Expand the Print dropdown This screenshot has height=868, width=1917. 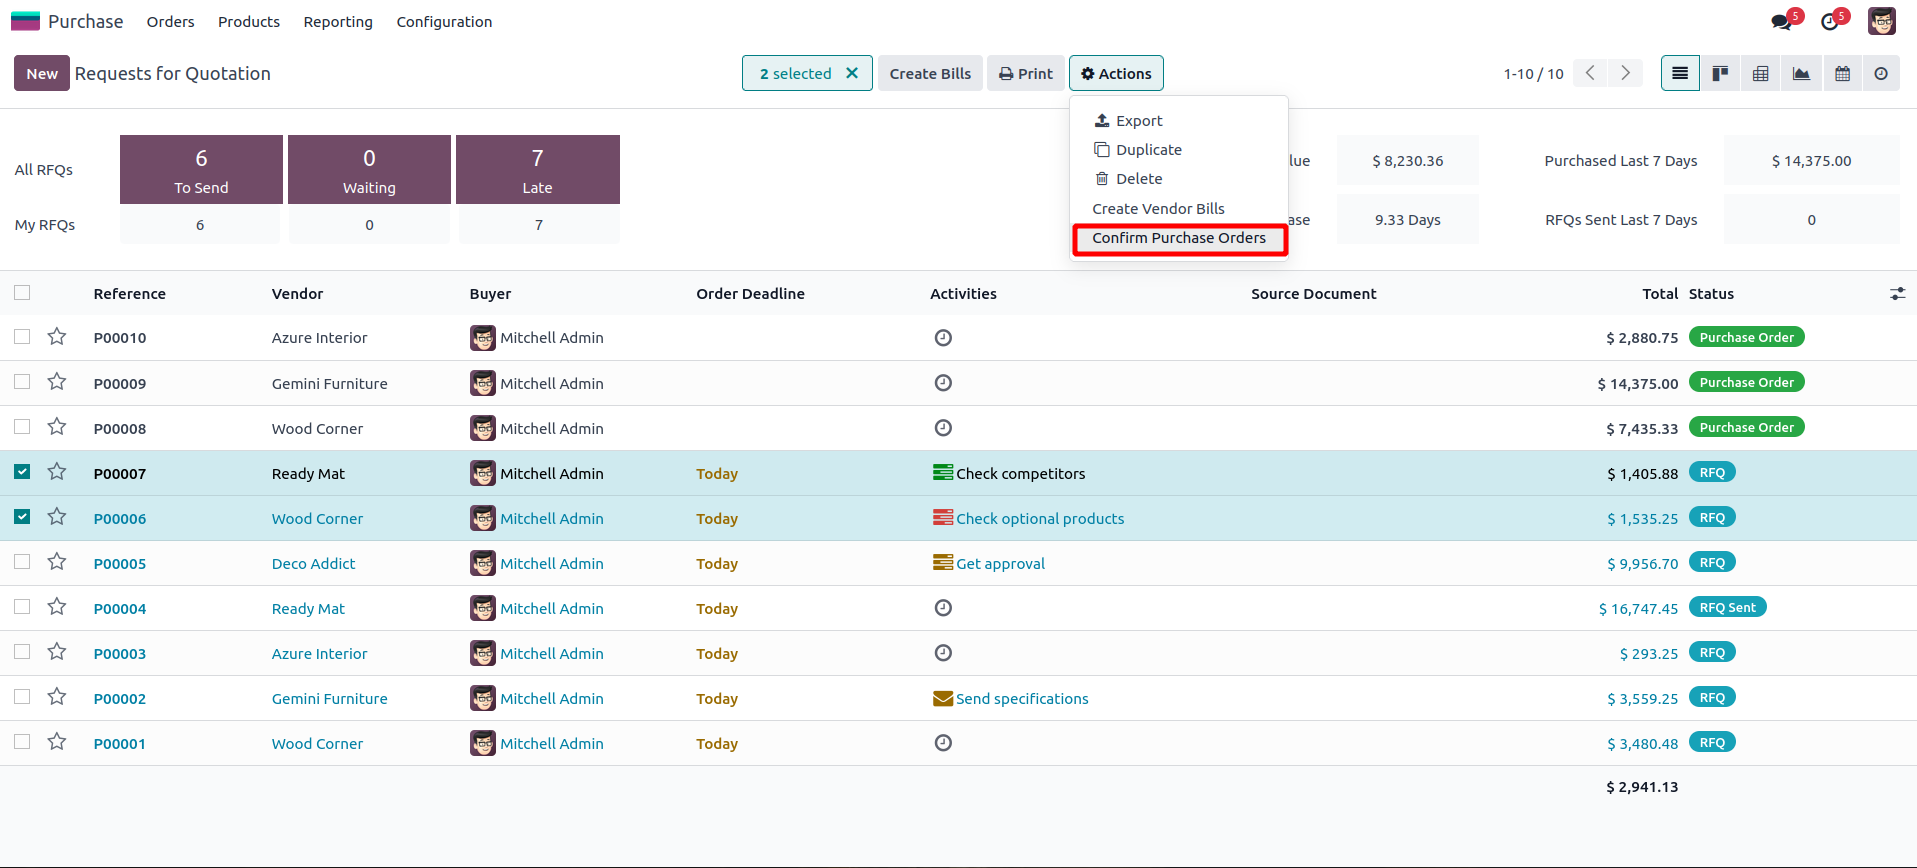(1026, 73)
